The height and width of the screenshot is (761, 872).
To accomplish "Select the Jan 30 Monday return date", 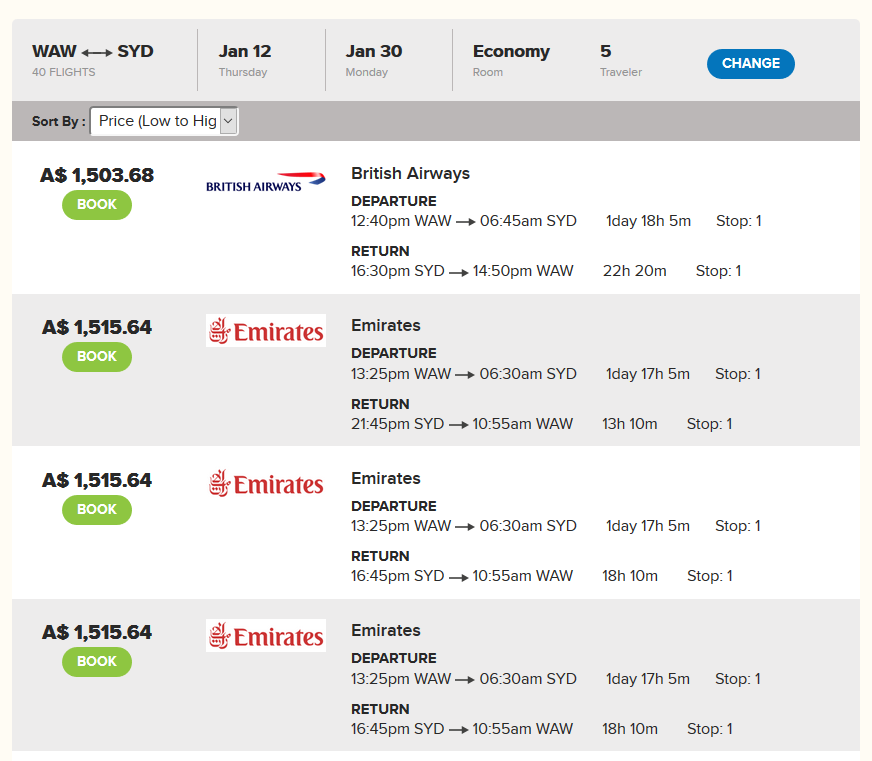I will coord(374,60).
